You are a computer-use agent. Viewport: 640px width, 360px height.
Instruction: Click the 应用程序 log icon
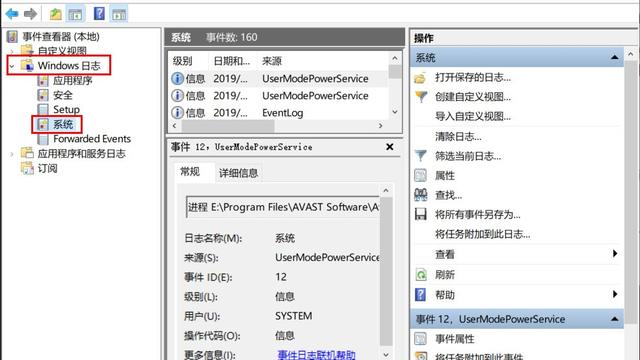[43, 80]
